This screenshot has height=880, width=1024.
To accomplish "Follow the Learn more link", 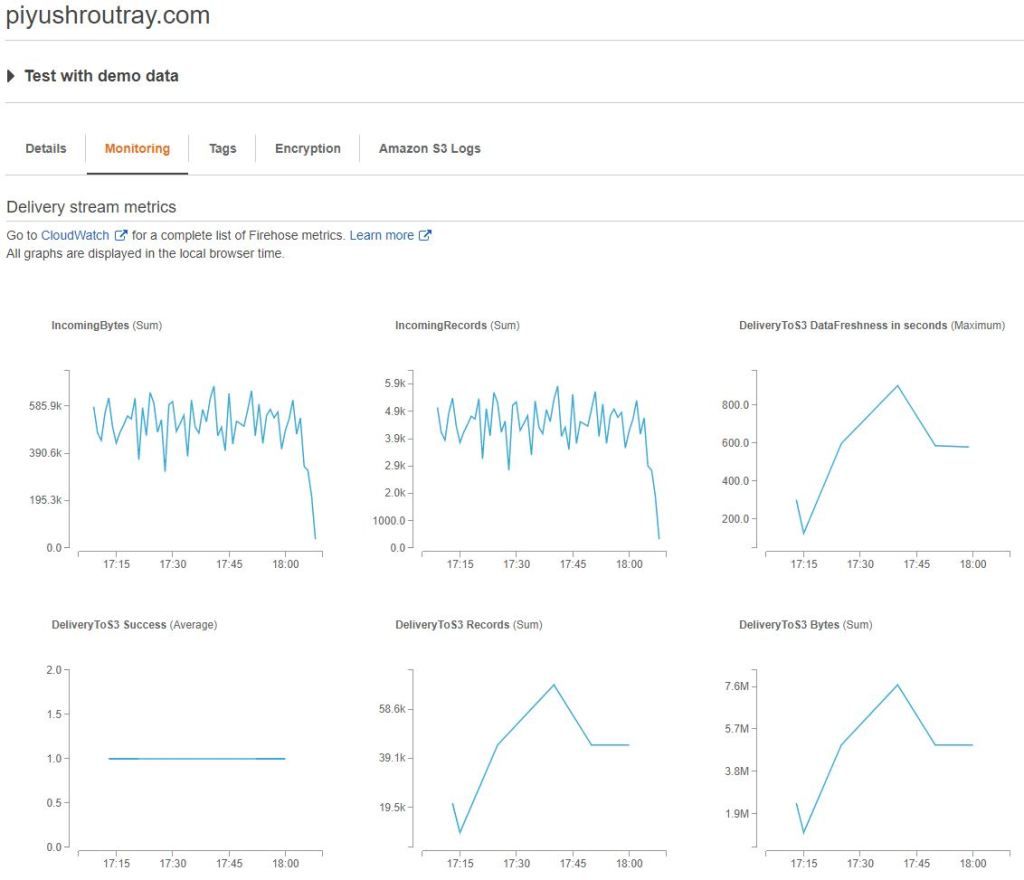I will pos(381,235).
